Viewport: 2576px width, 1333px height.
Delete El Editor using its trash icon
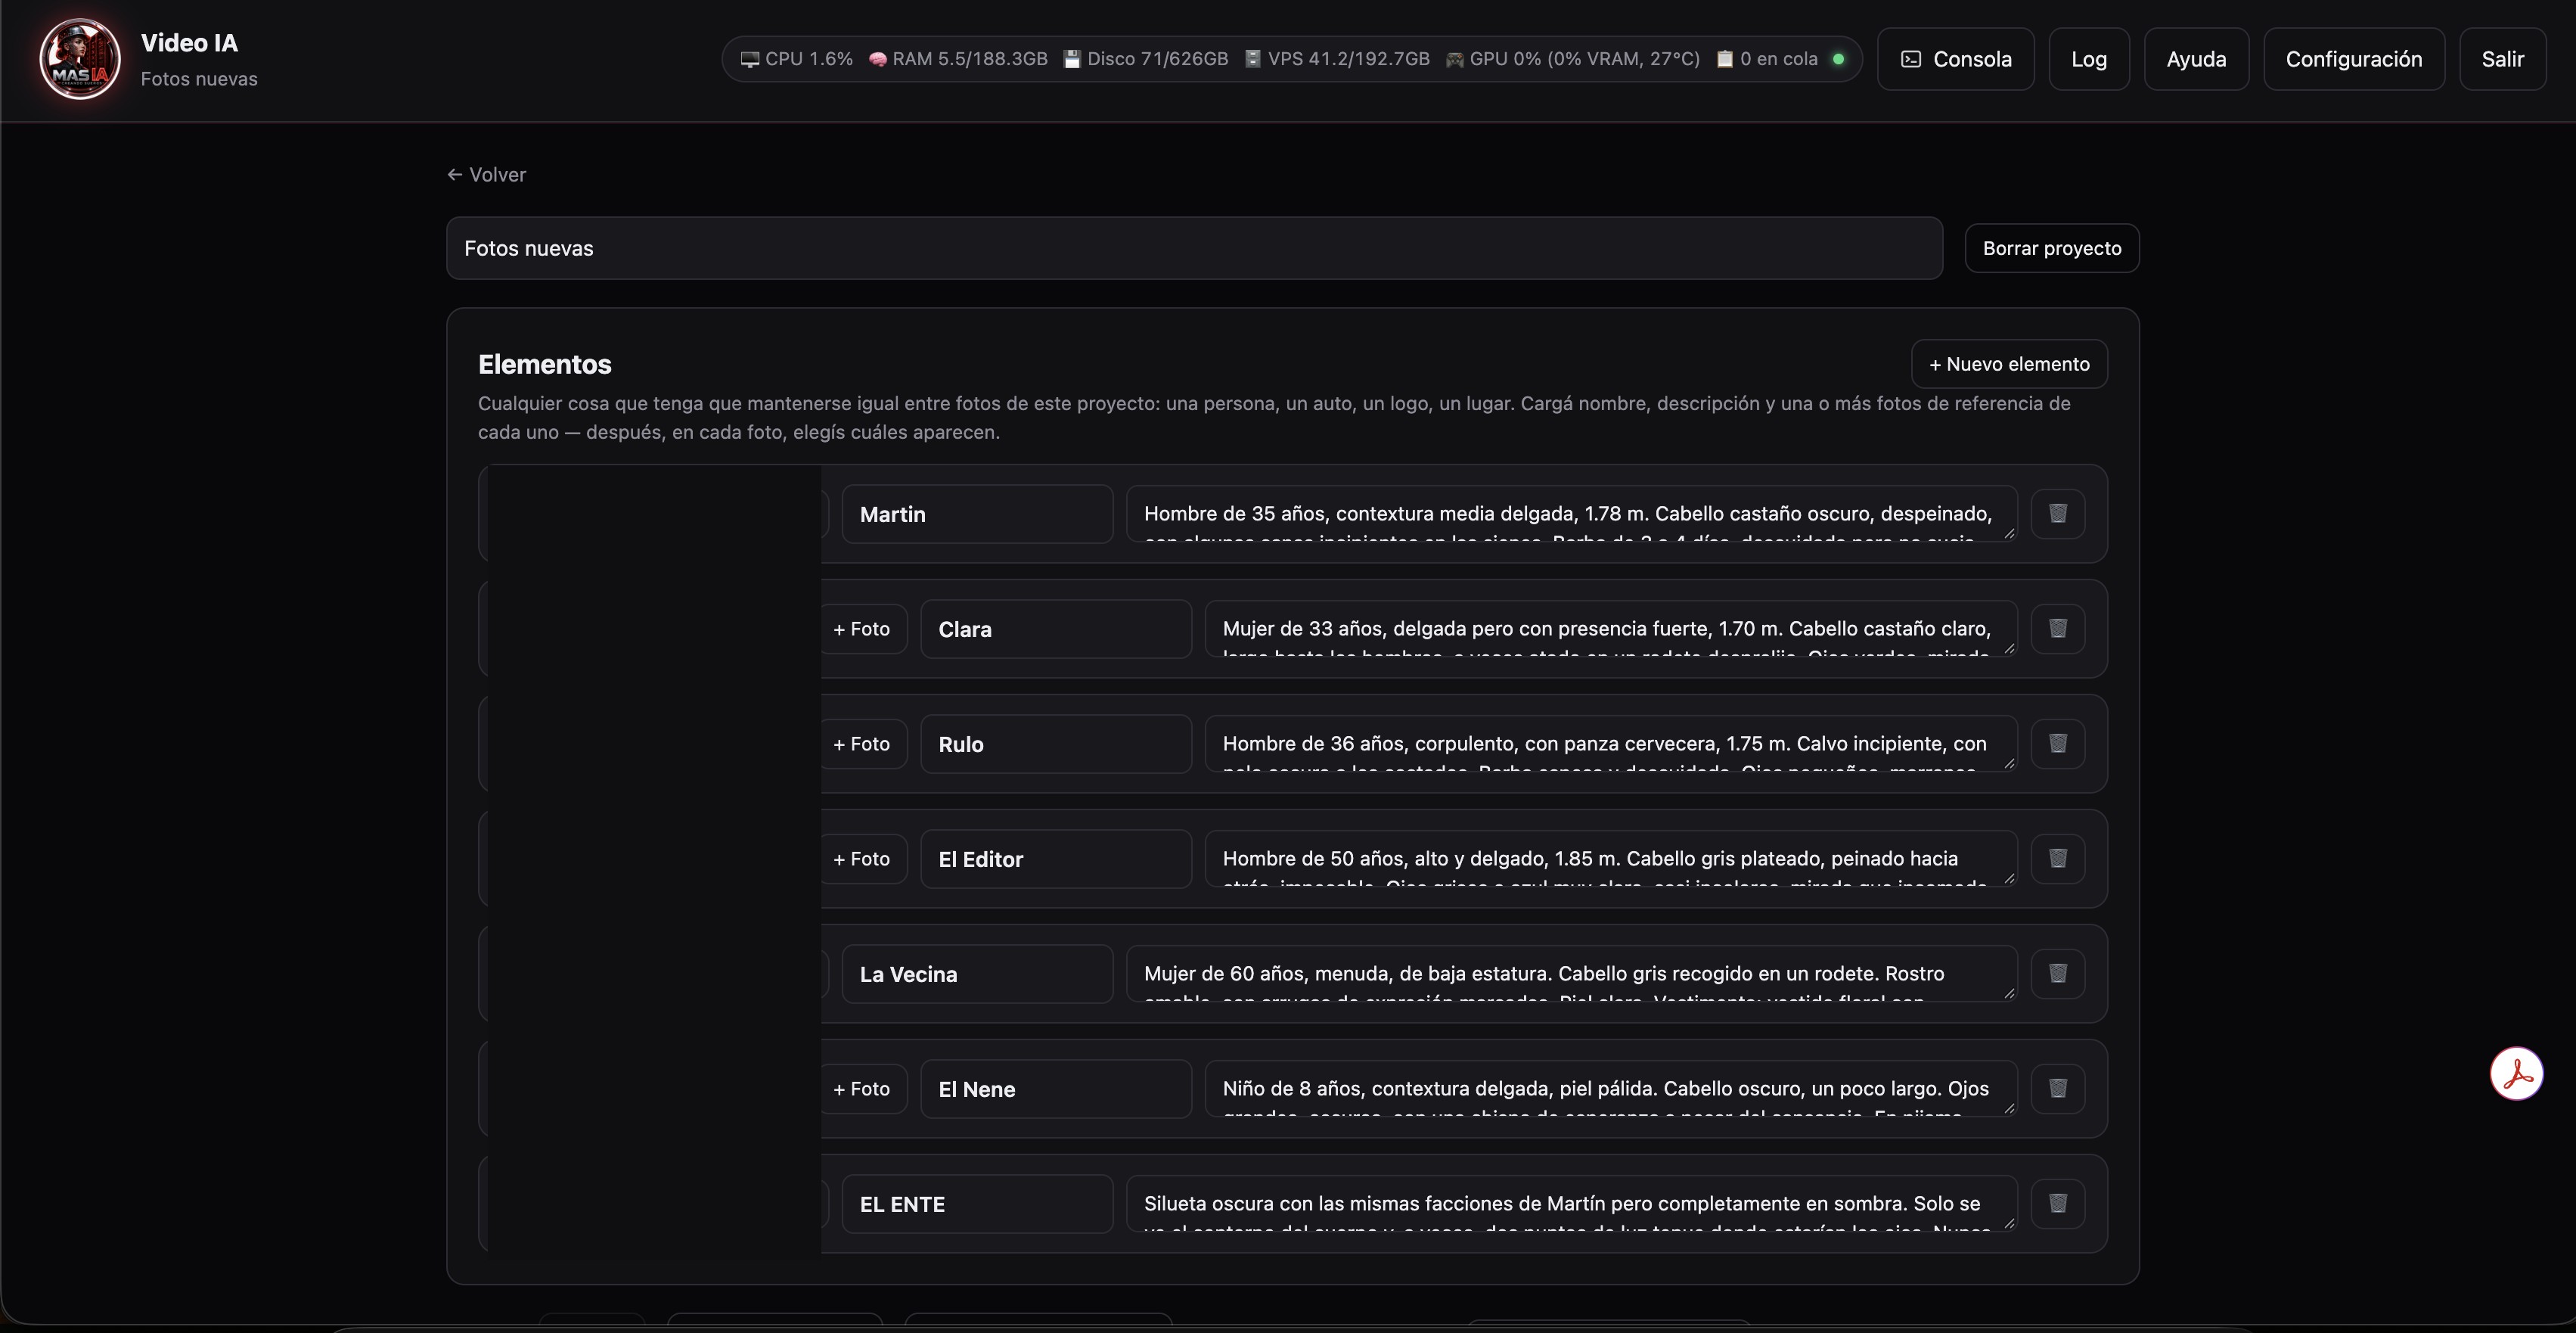point(2057,858)
